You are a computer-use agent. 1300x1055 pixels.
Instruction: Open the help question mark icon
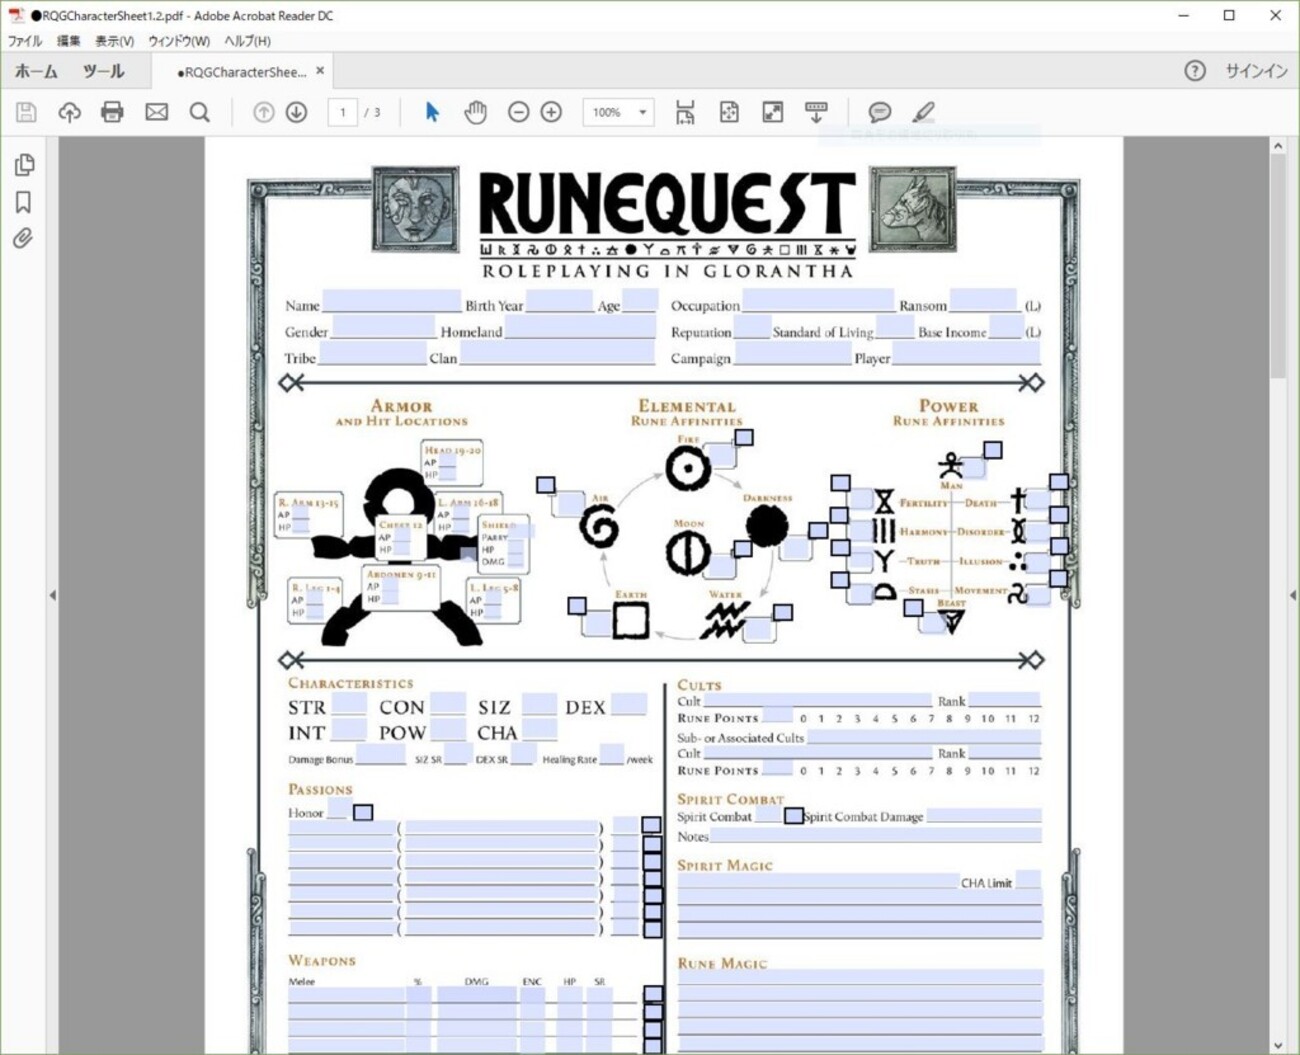(x=1195, y=71)
